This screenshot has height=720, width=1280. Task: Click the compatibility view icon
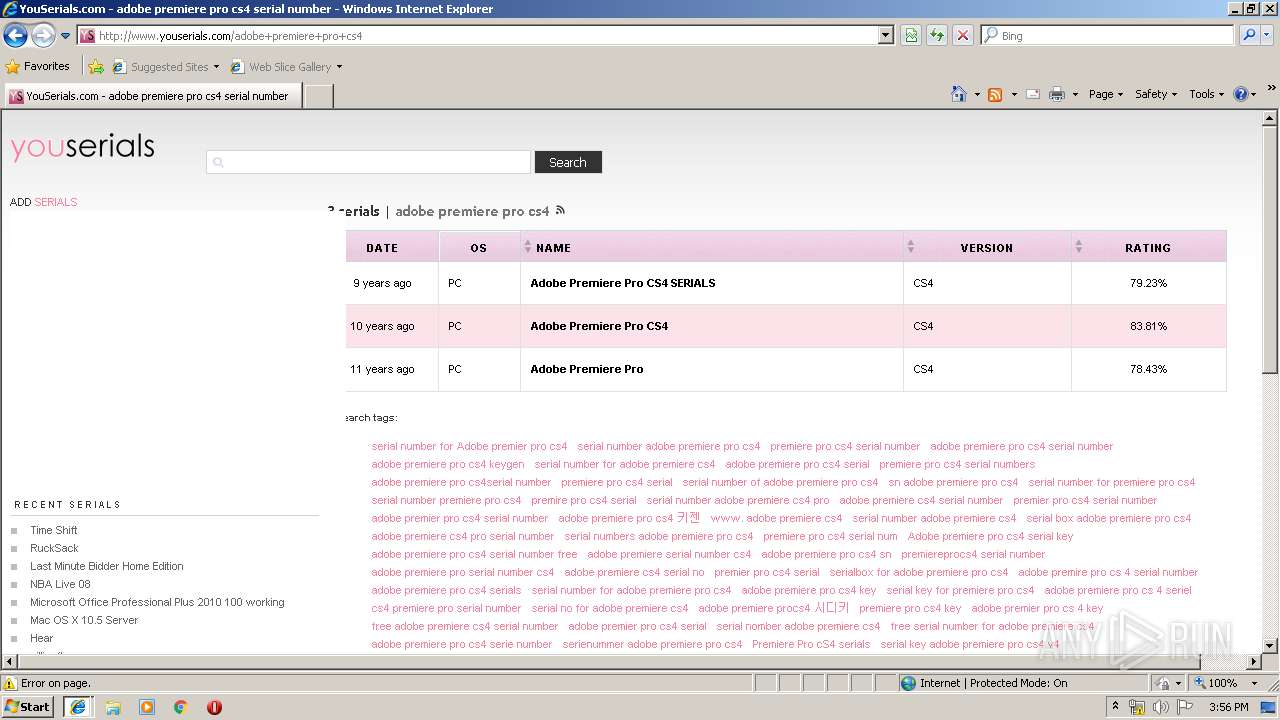point(911,35)
